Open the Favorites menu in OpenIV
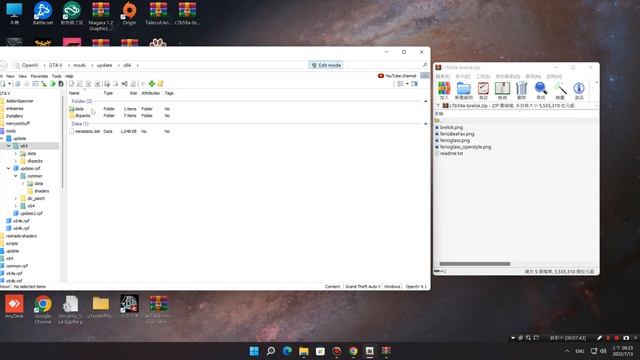 (x=39, y=76)
